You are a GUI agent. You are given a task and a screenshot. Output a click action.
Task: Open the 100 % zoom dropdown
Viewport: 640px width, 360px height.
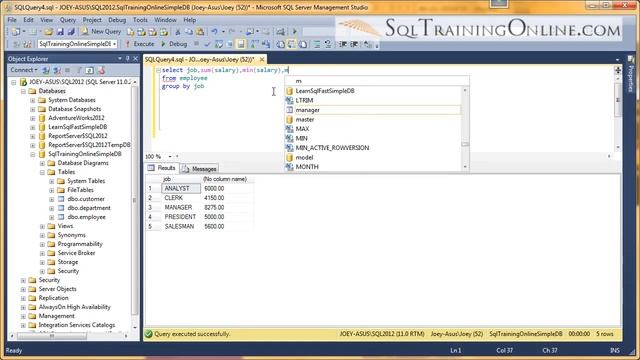tap(170, 156)
